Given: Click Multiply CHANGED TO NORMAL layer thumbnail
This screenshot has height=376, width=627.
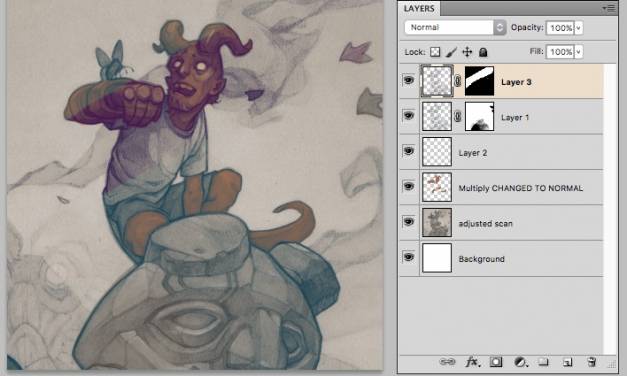Looking at the screenshot, I should tap(437, 187).
